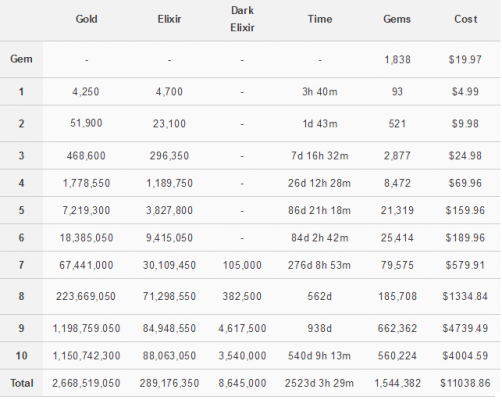502x400 pixels.
Task: Select the total cost $11038.86
Action: (465, 383)
